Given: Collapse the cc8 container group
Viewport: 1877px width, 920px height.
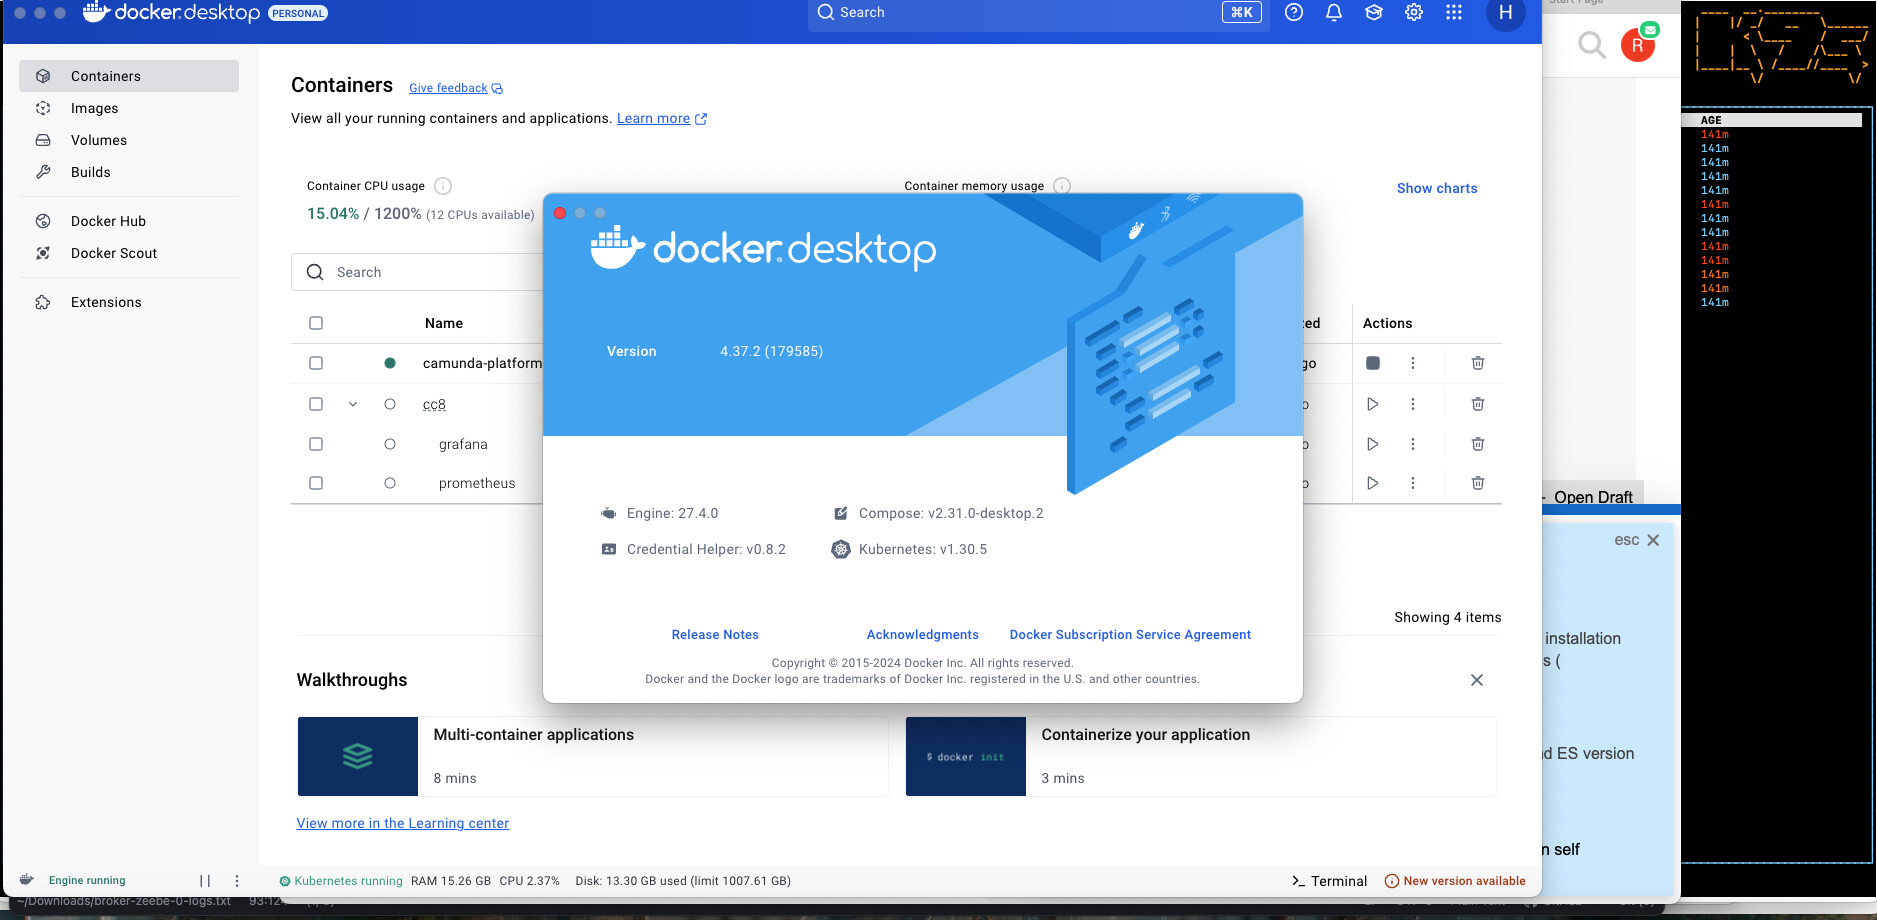Looking at the screenshot, I should click(353, 404).
